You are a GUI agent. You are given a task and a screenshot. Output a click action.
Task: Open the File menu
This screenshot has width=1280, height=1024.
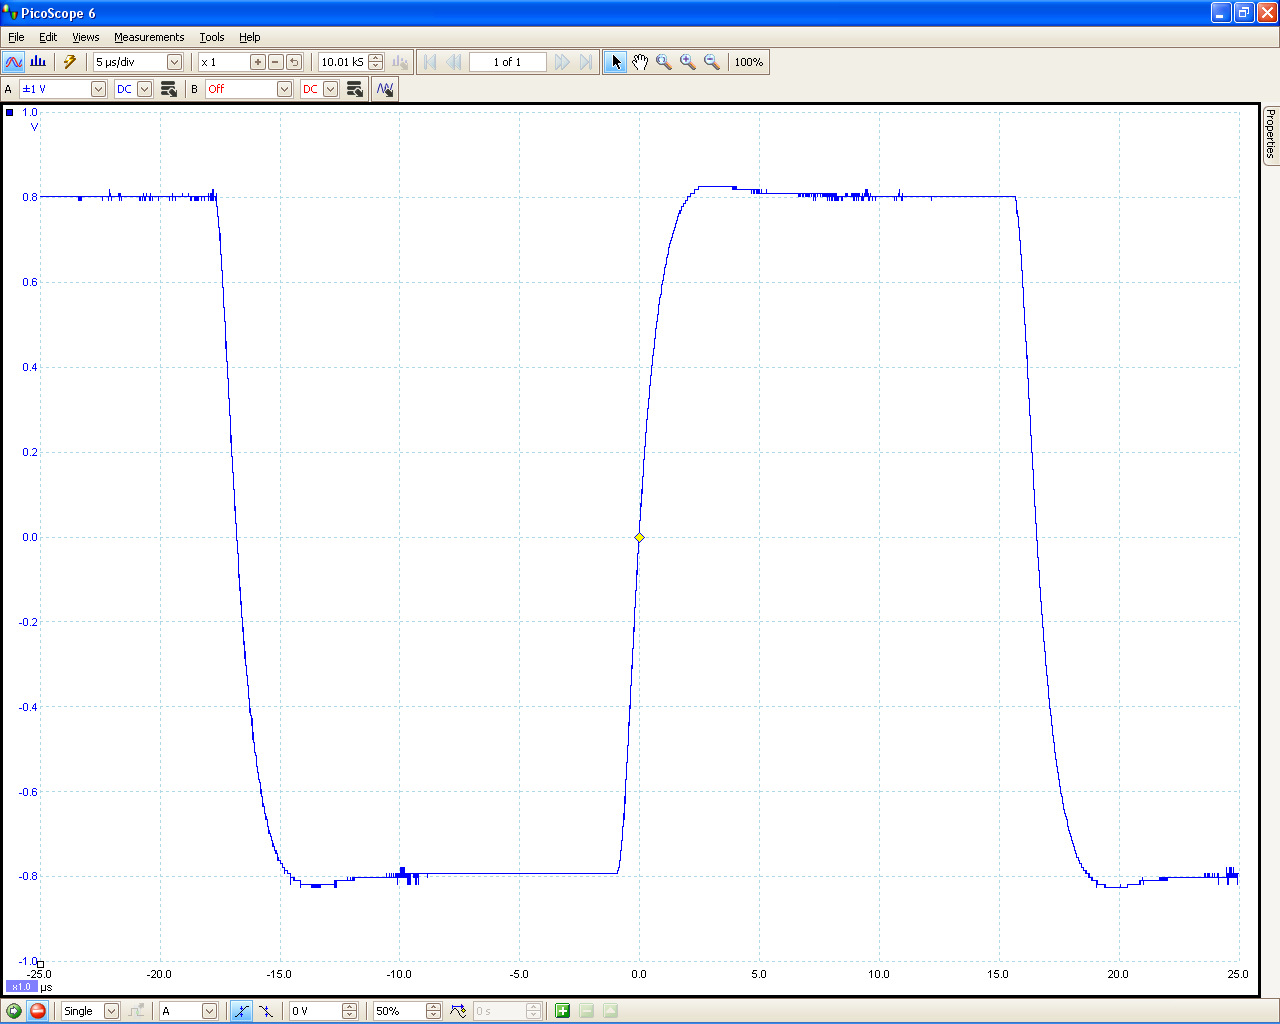(16, 37)
